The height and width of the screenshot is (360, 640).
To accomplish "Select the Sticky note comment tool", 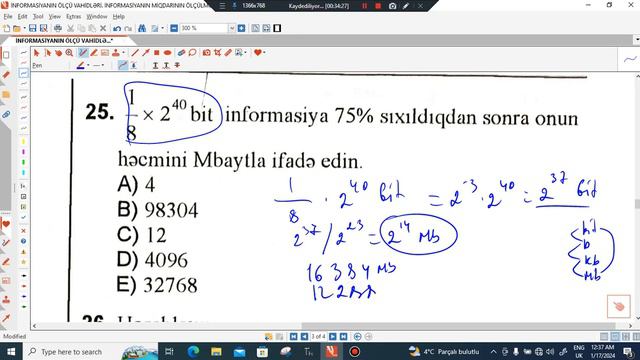I will 192,53.
